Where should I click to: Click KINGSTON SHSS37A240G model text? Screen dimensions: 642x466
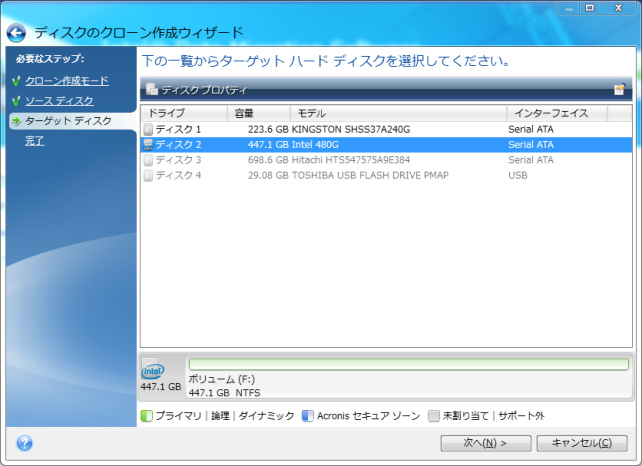coord(350,129)
